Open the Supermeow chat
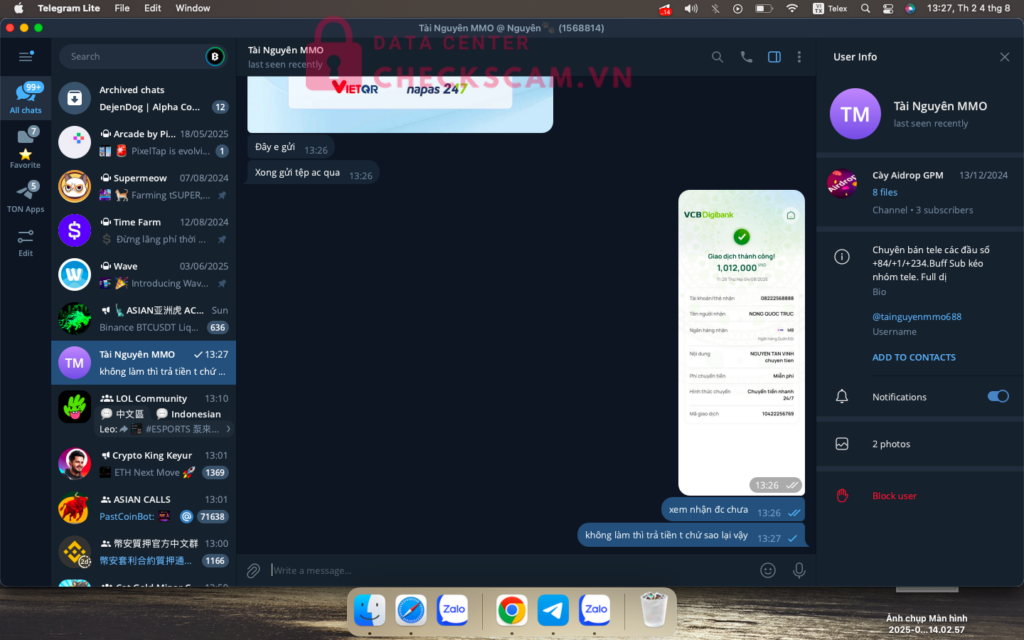The width and height of the screenshot is (1024, 640). [144, 186]
